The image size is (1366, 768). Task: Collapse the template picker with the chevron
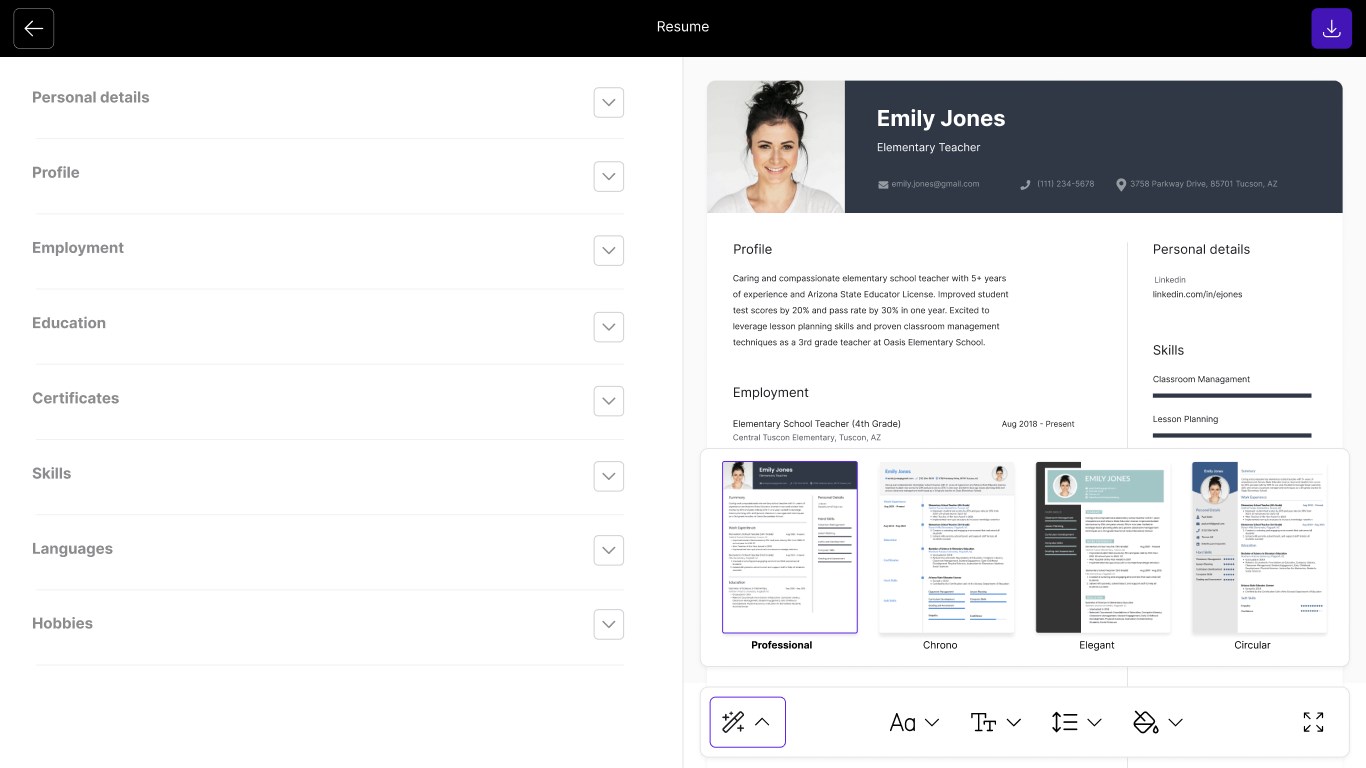point(763,722)
